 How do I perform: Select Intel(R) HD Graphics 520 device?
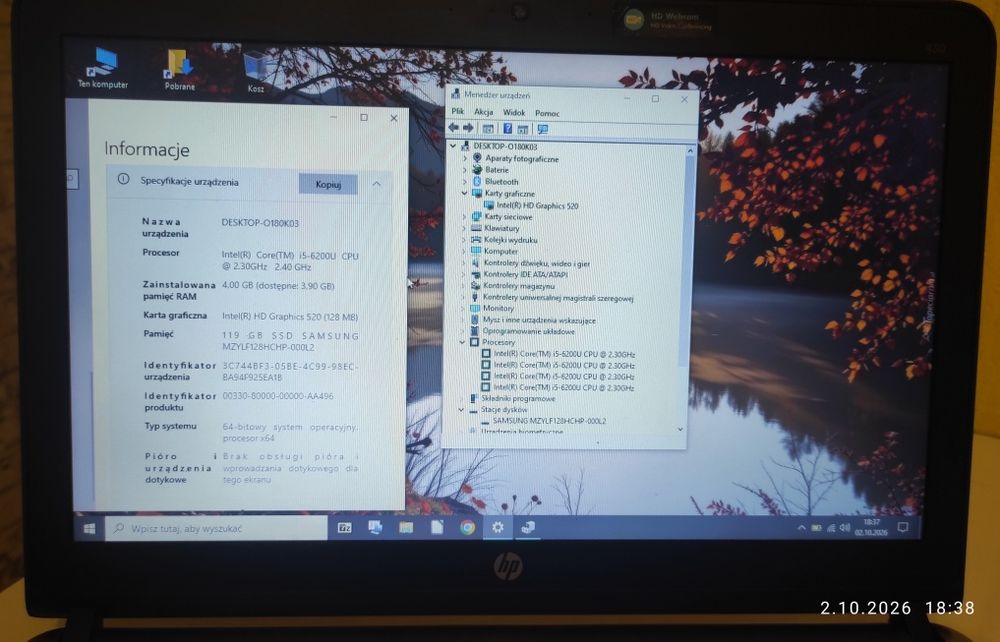(531, 205)
